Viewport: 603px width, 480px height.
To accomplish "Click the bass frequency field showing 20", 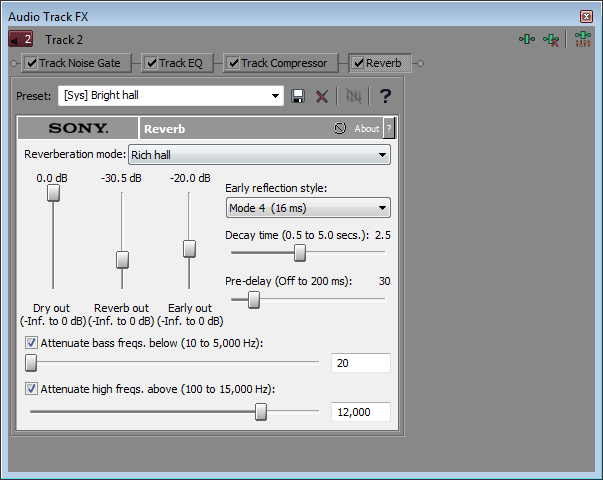I will pos(361,363).
